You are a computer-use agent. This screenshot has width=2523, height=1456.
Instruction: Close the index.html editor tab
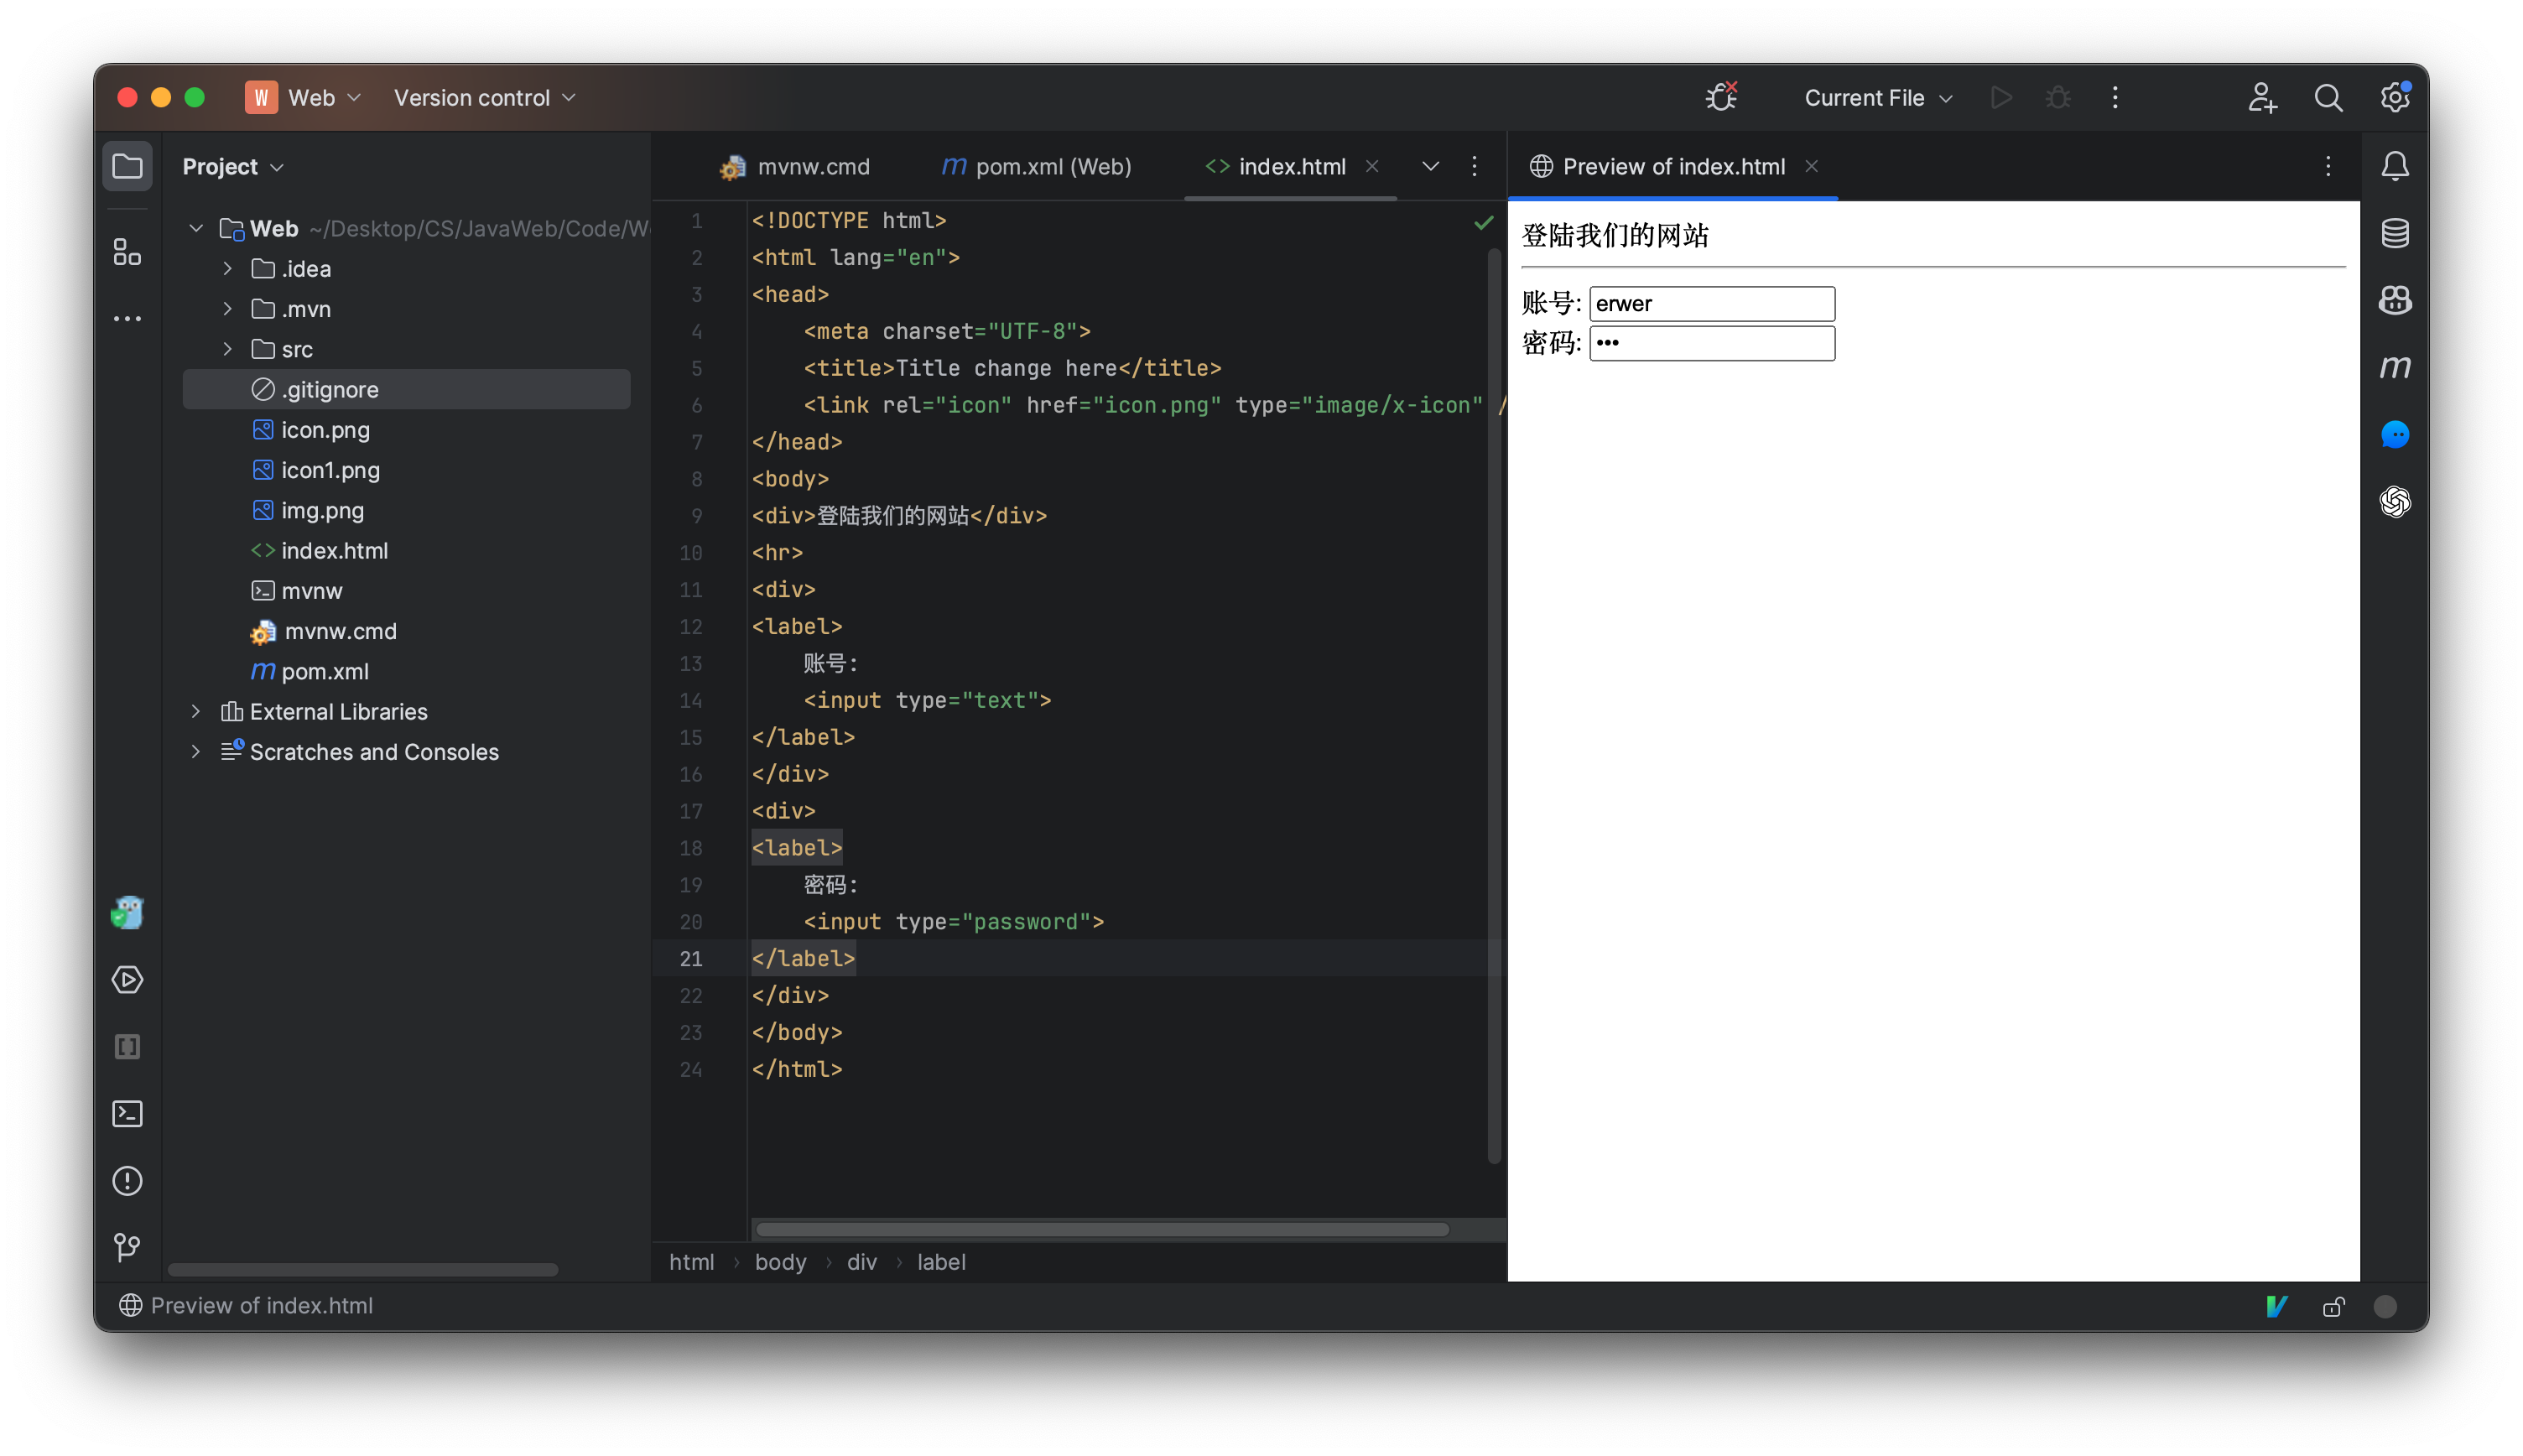click(x=1372, y=166)
